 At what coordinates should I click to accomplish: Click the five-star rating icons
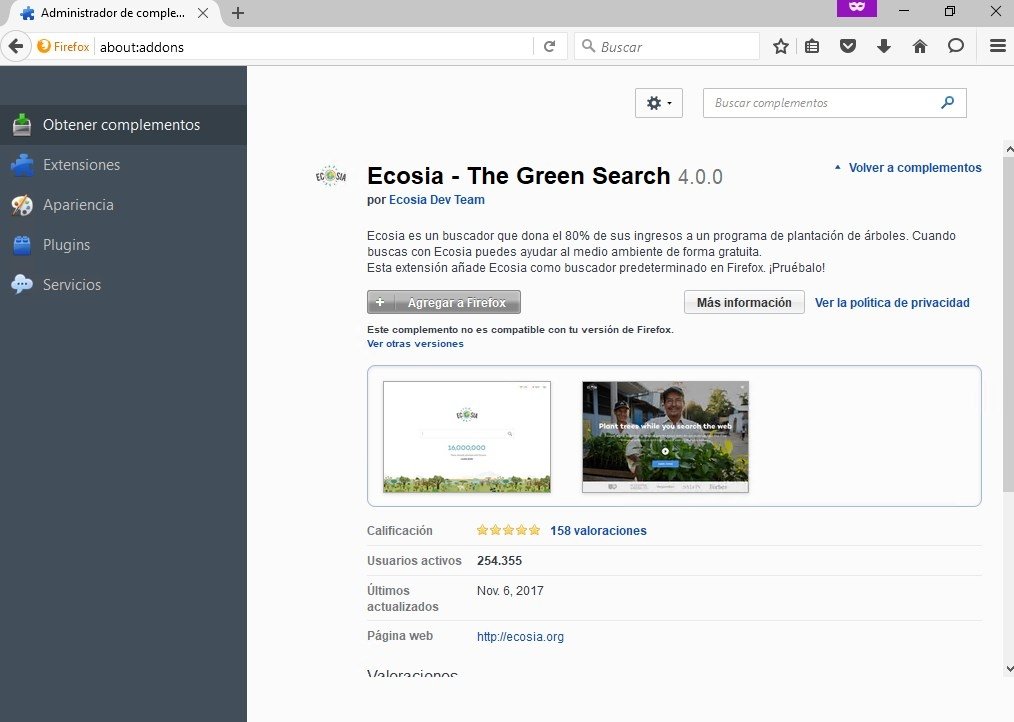click(508, 531)
